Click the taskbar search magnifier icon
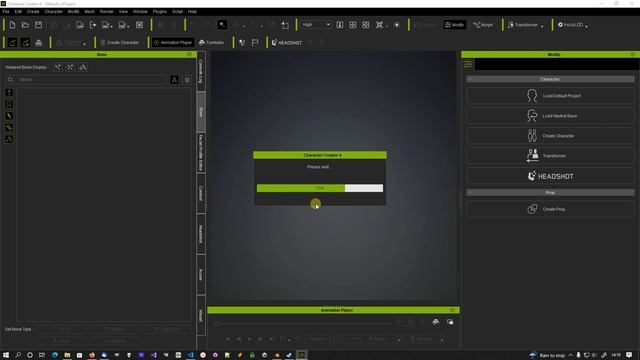Image resolution: width=640 pixels, height=360 pixels. [x=18, y=355]
